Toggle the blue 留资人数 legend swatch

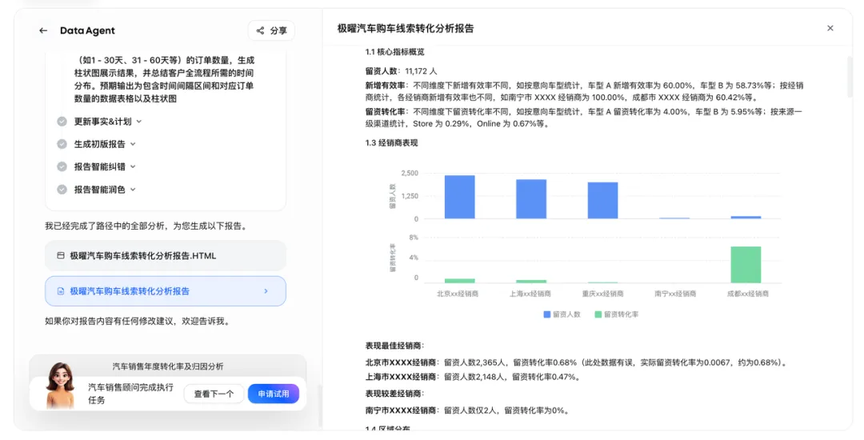547,314
